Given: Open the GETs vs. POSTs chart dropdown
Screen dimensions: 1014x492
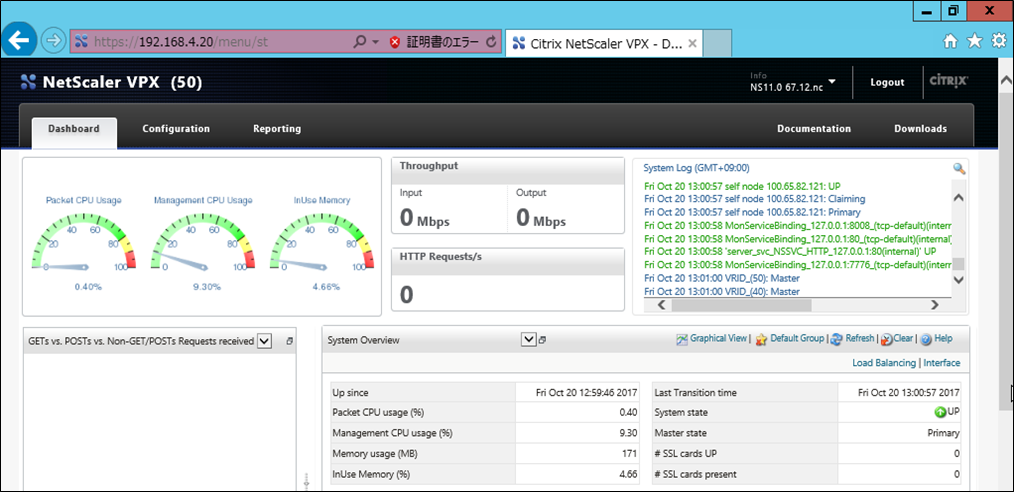Looking at the screenshot, I should (264, 341).
